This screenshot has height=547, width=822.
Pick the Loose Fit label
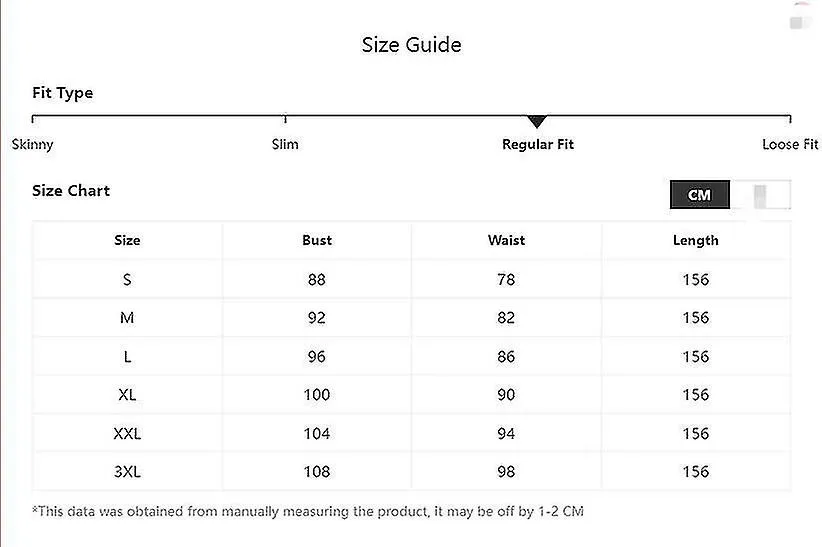tap(790, 144)
